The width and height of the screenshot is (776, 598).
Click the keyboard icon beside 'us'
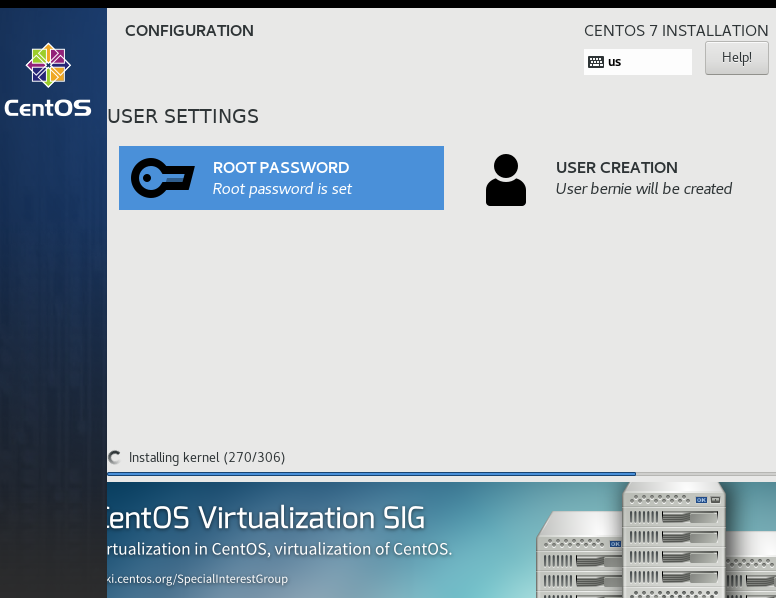click(596, 62)
